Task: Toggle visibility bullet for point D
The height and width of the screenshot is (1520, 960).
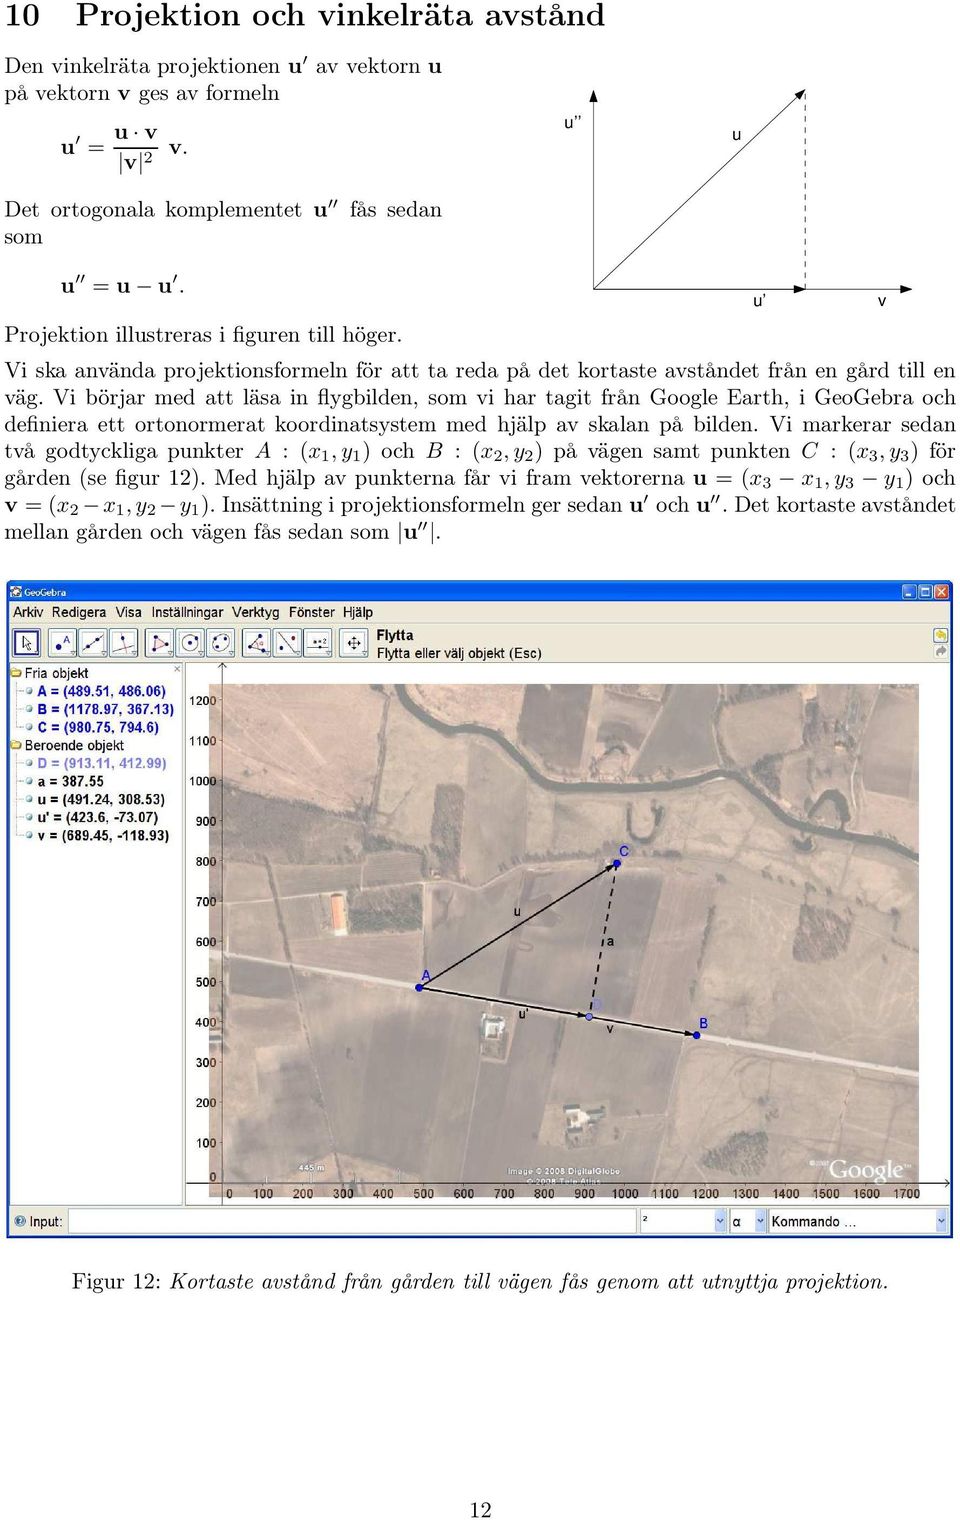Action: click(x=30, y=763)
